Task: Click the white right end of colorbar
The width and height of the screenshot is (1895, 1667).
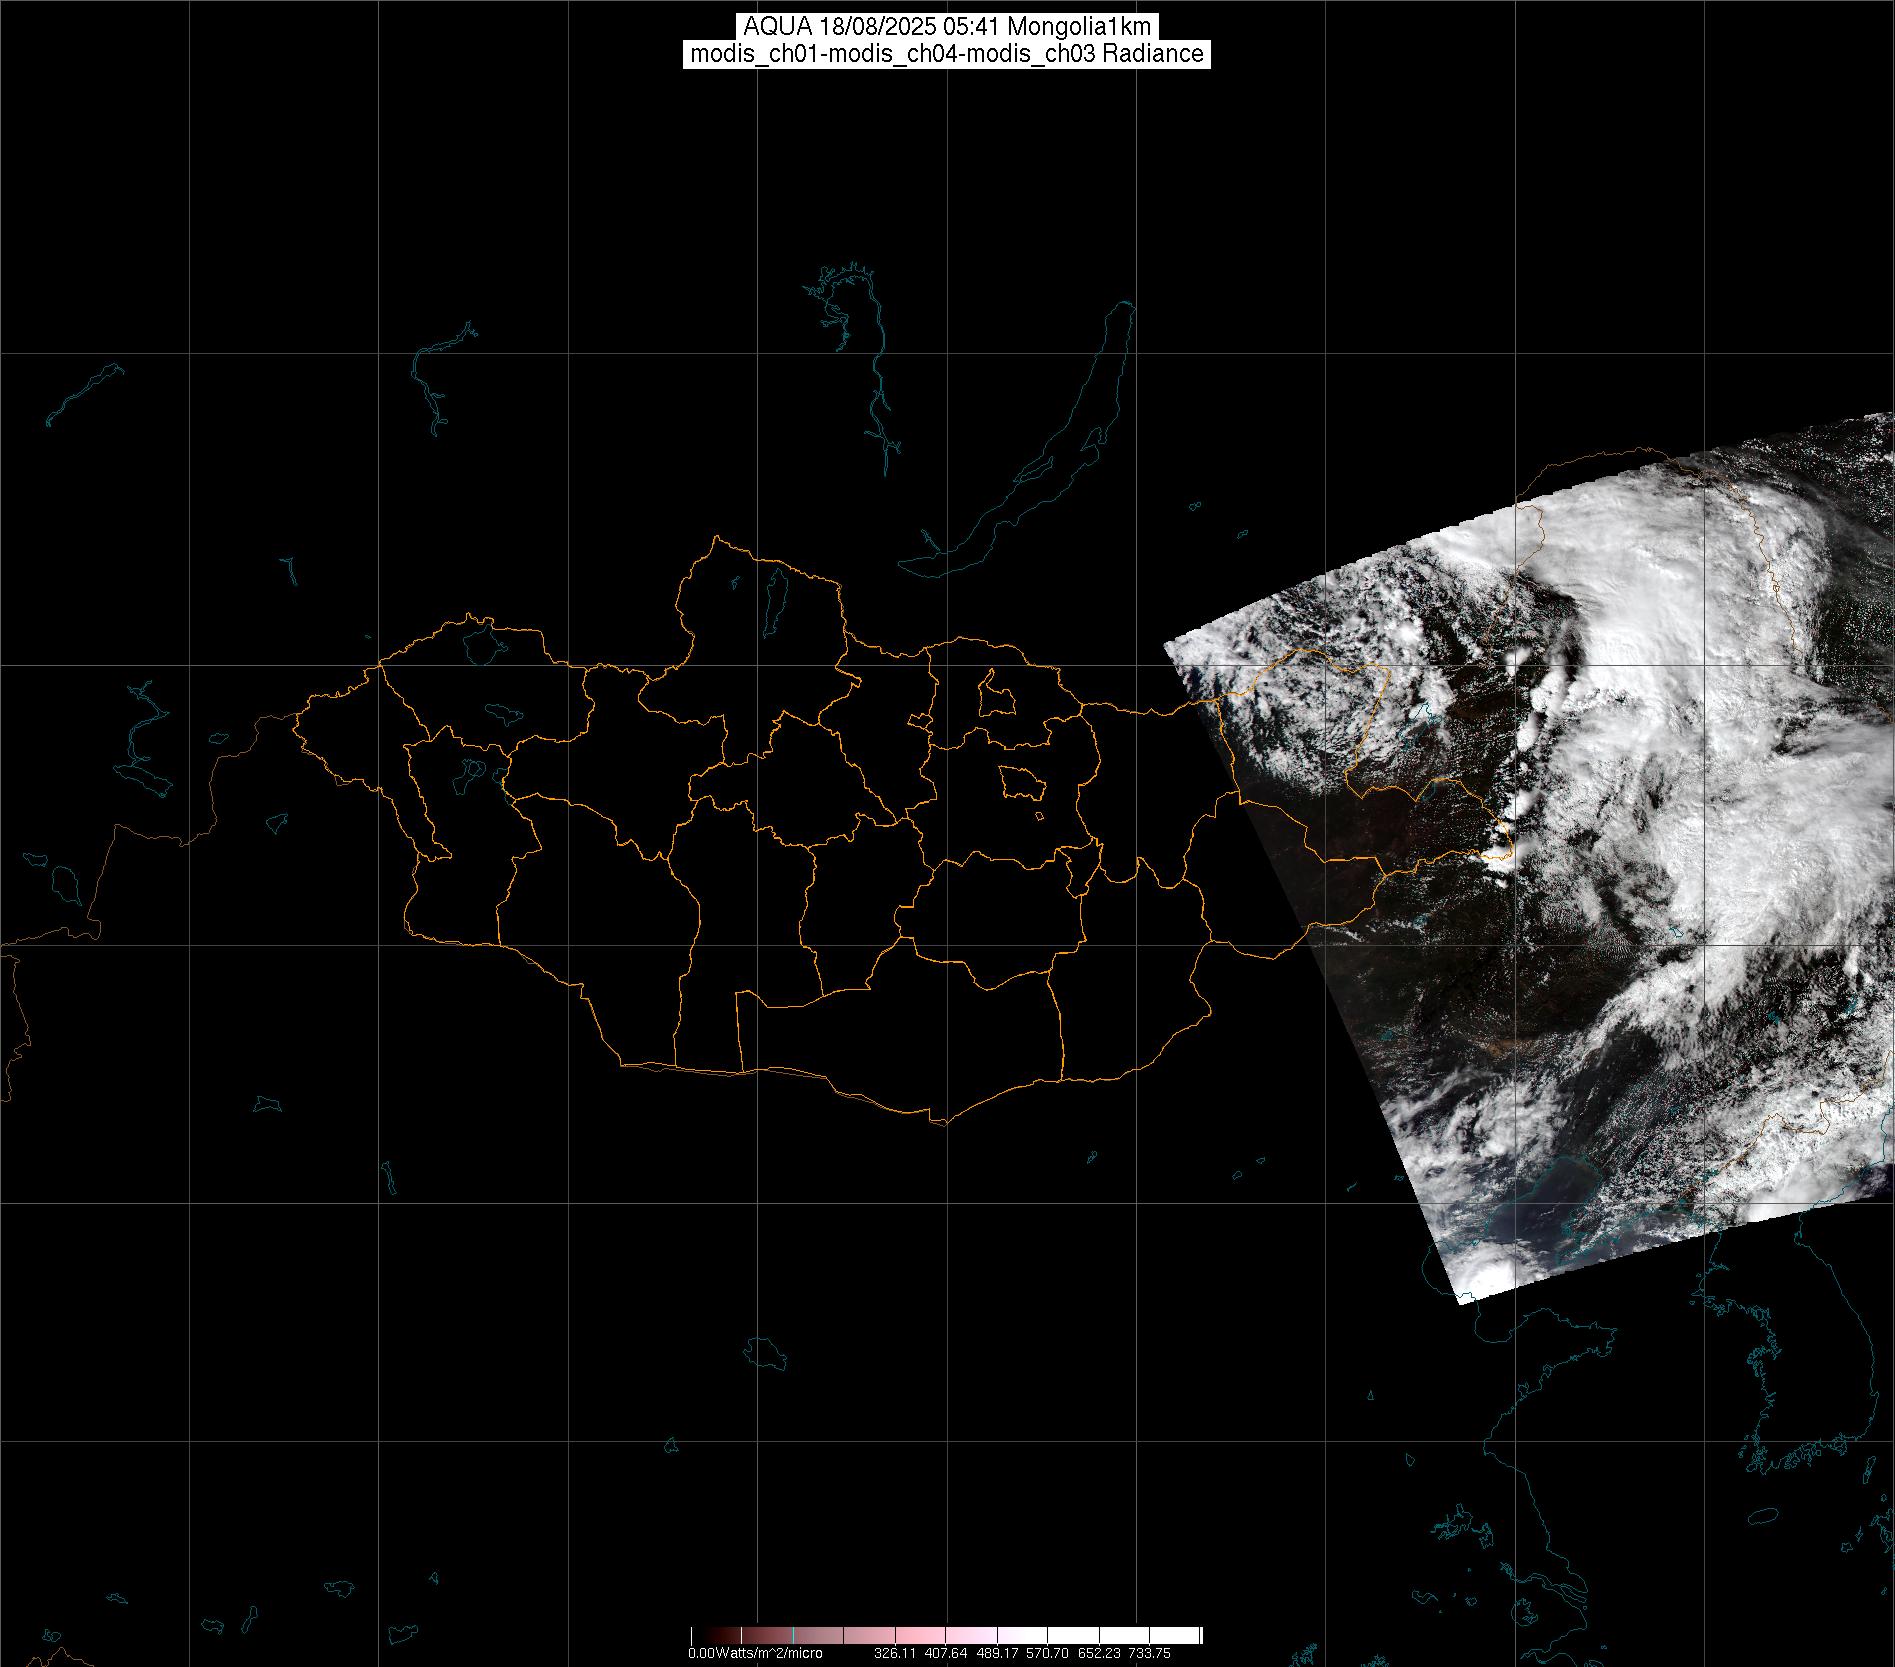Action: pyautogui.click(x=1185, y=1636)
